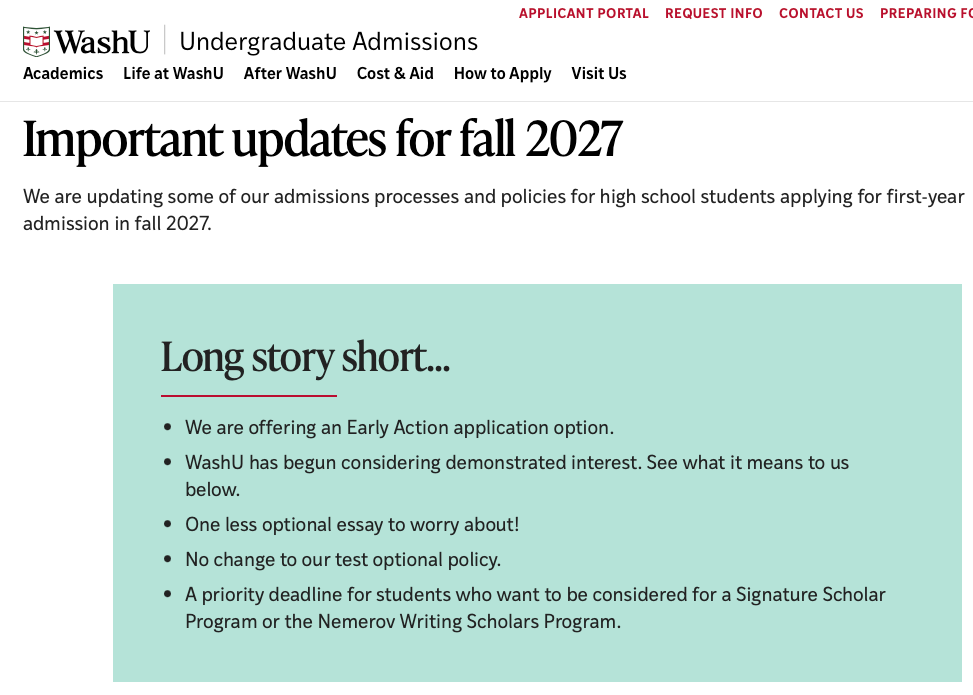
Task: Open the Applicant Portal link
Action: [583, 13]
